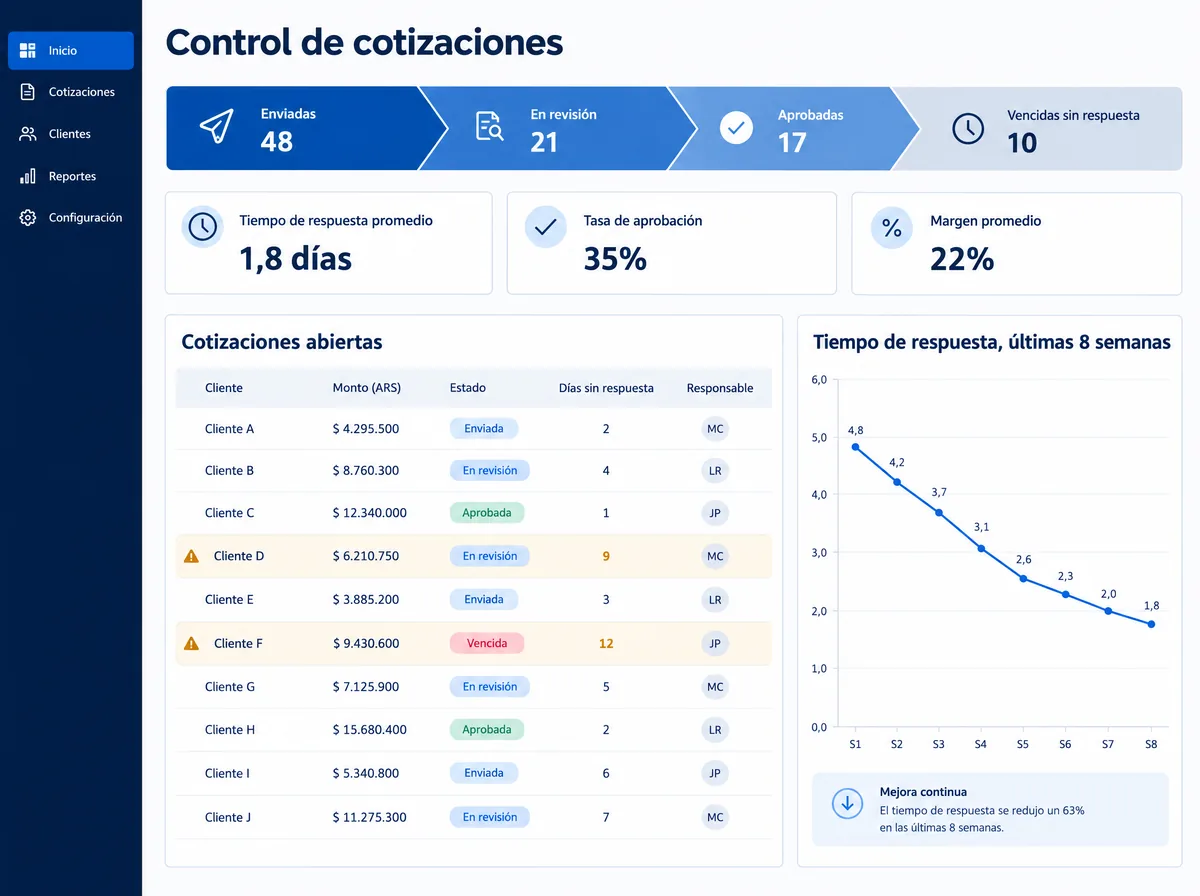
Task: Click the Monto (ARS) column header
Action: pyautogui.click(x=367, y=388)
